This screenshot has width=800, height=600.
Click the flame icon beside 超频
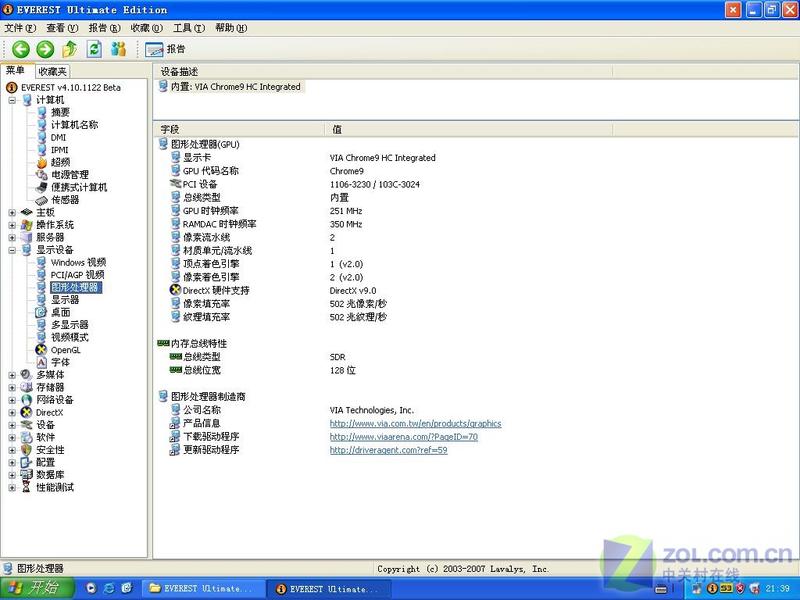tap(42, 162)
